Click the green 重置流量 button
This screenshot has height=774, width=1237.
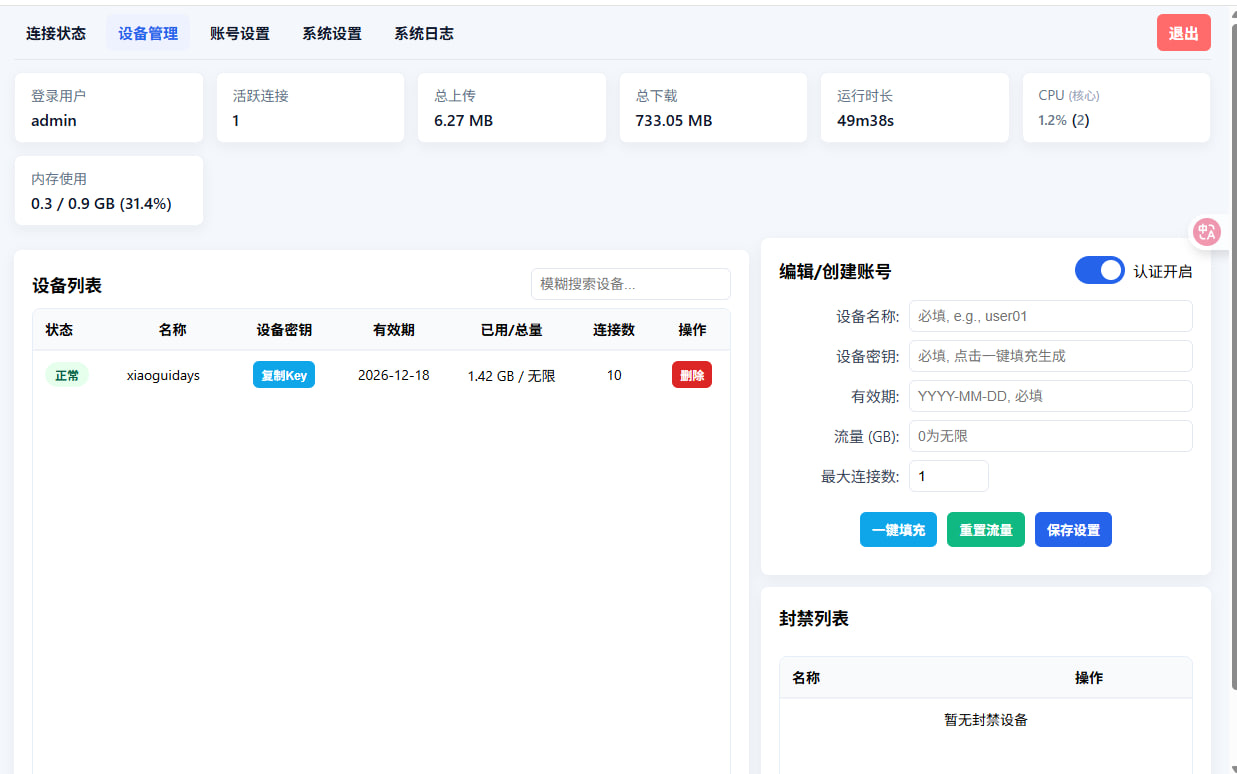coord(986,530)
